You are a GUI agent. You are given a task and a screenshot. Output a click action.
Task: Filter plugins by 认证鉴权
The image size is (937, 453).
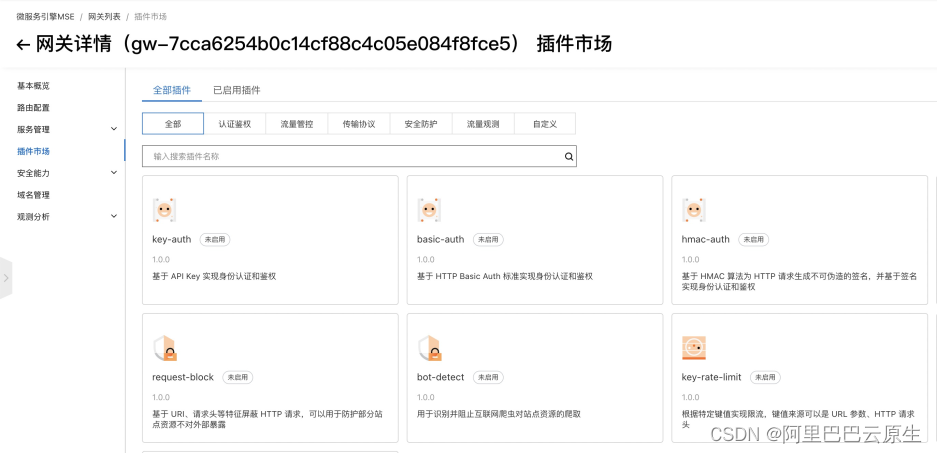pos(235,124)
